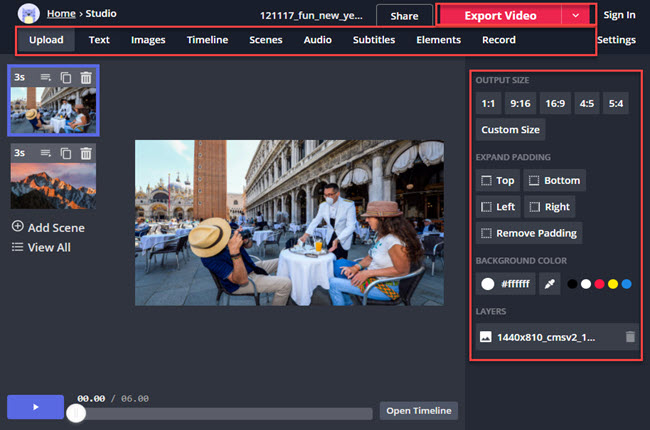This screenshot has width=650, height=430.
Task: Choose the red background color swatch
Action: point(600,284)
